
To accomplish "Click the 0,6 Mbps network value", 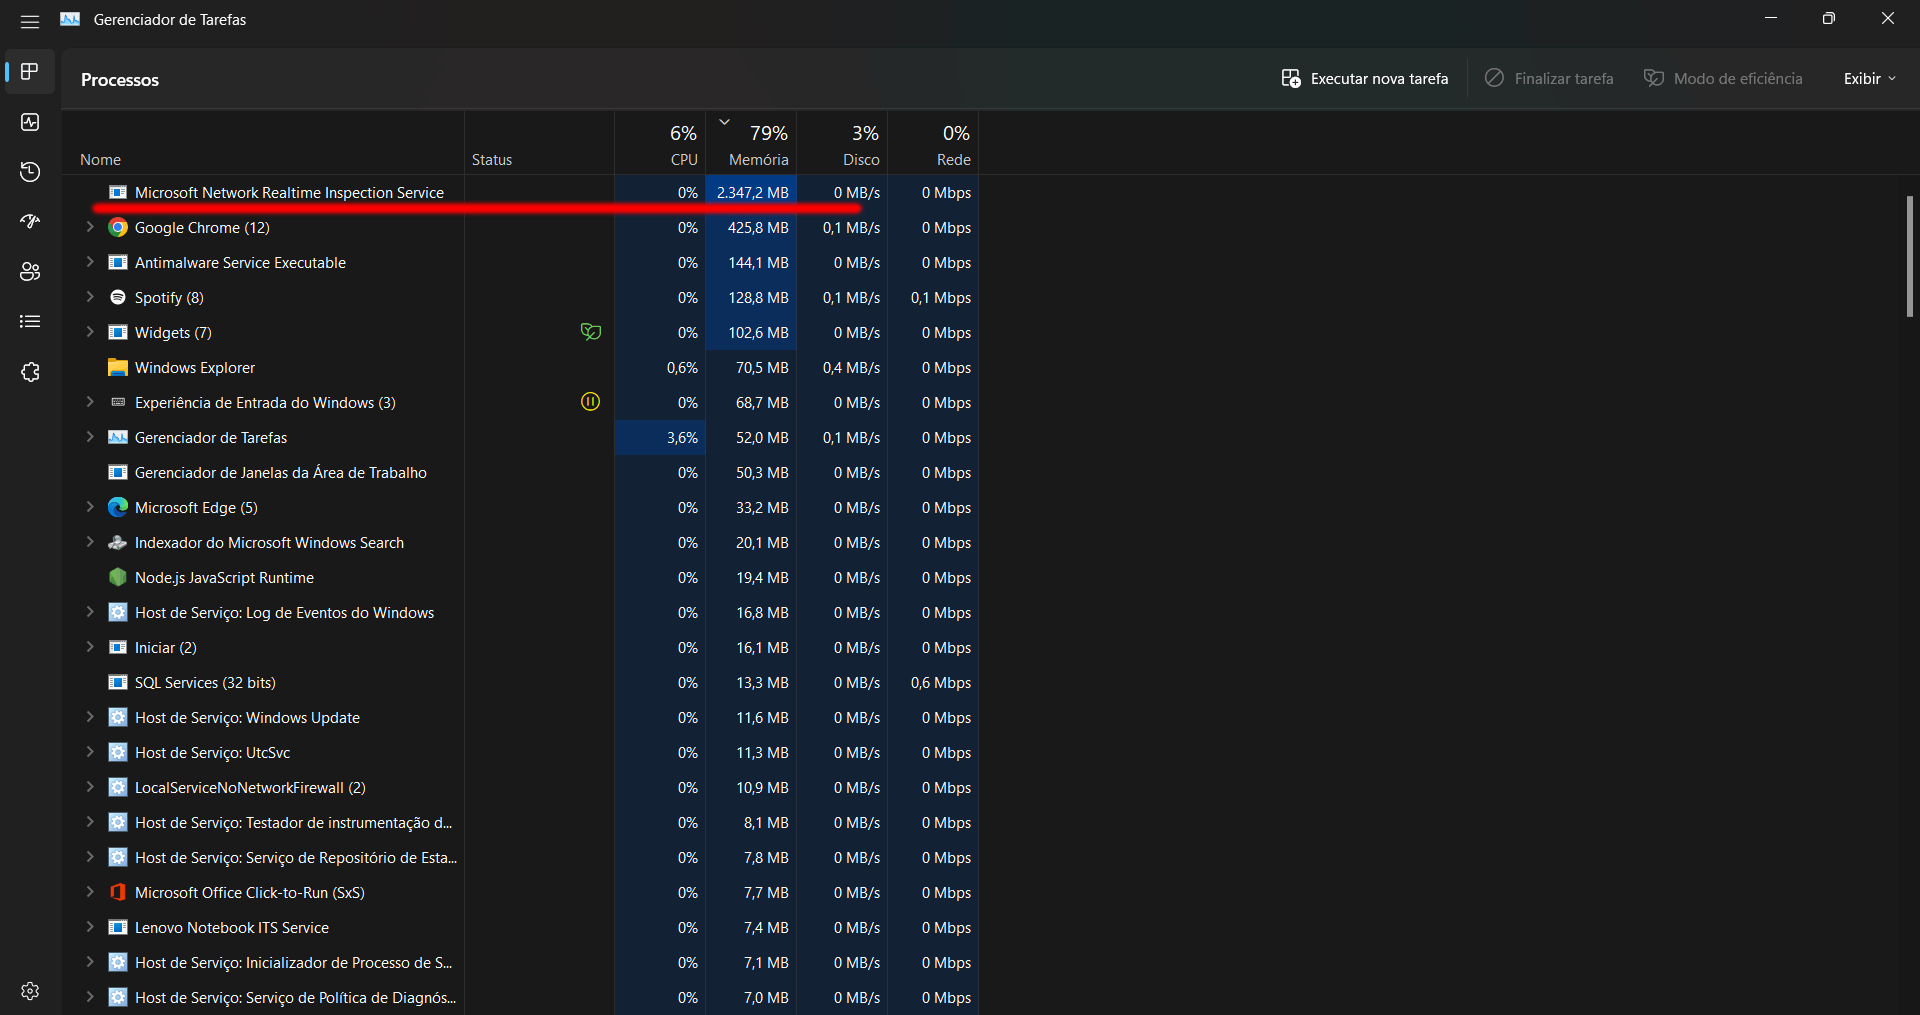I will pos(941,683).
